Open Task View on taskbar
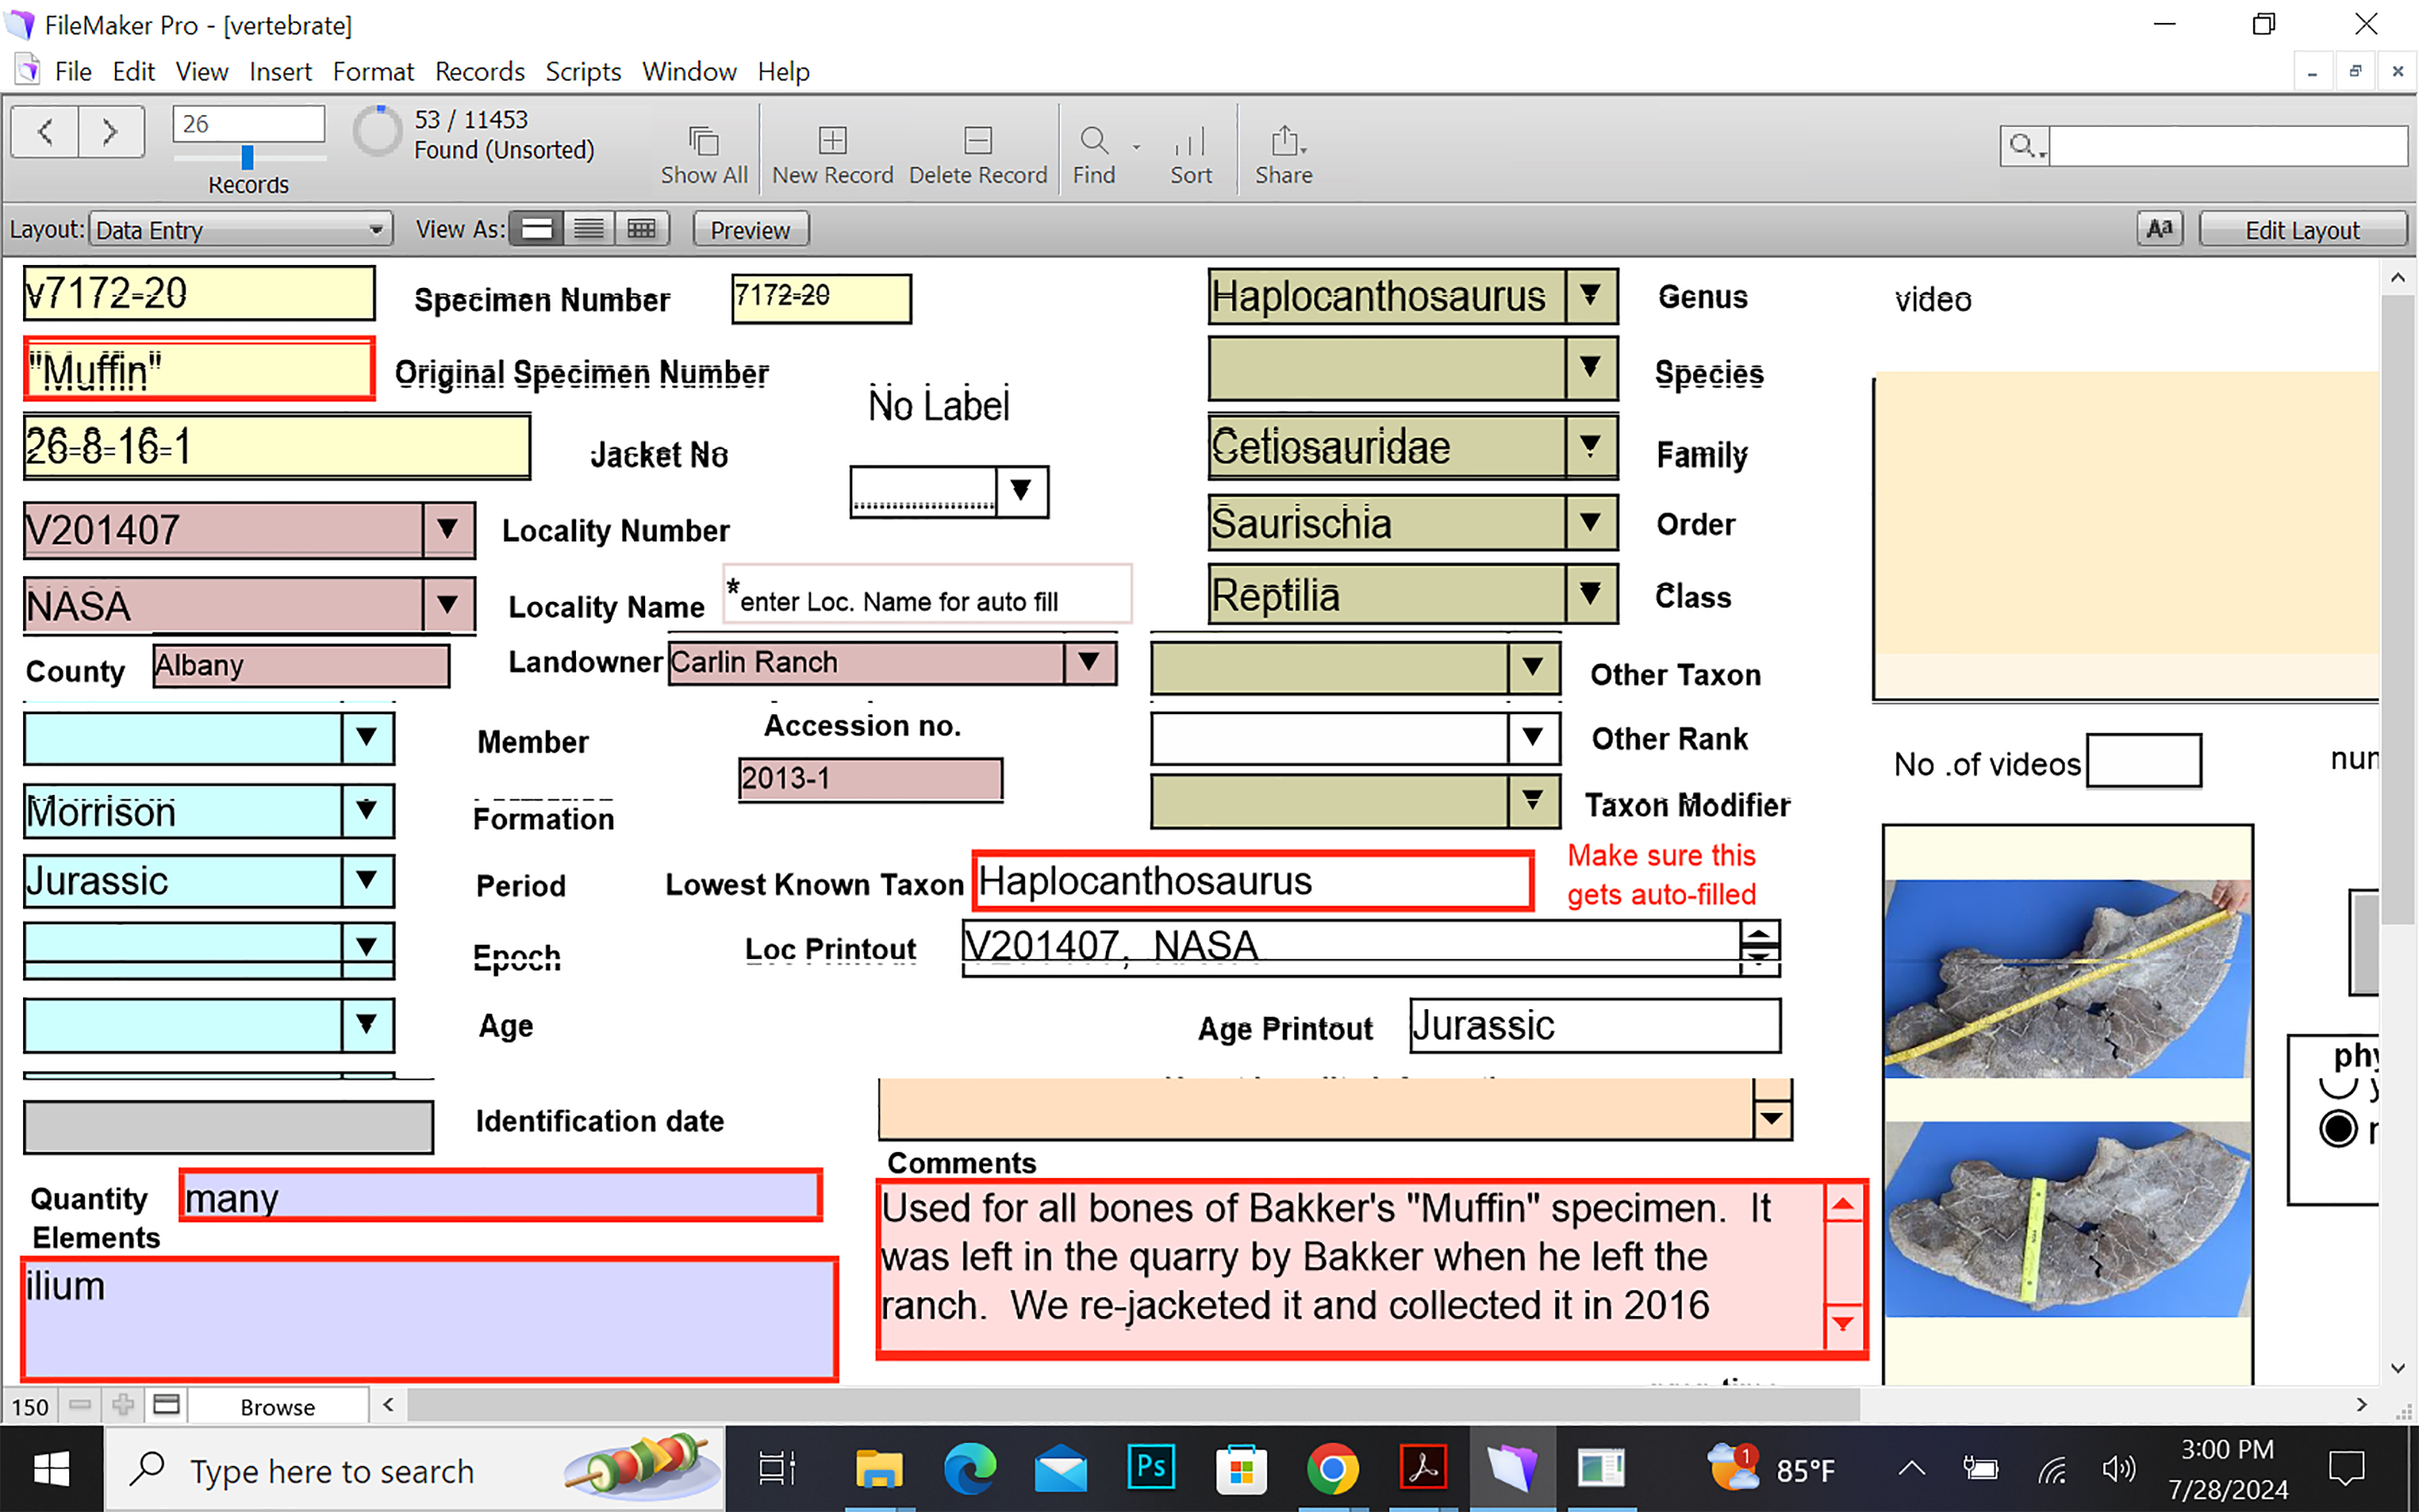Screen dimensions: 2419x1512 coord(776,1469)
